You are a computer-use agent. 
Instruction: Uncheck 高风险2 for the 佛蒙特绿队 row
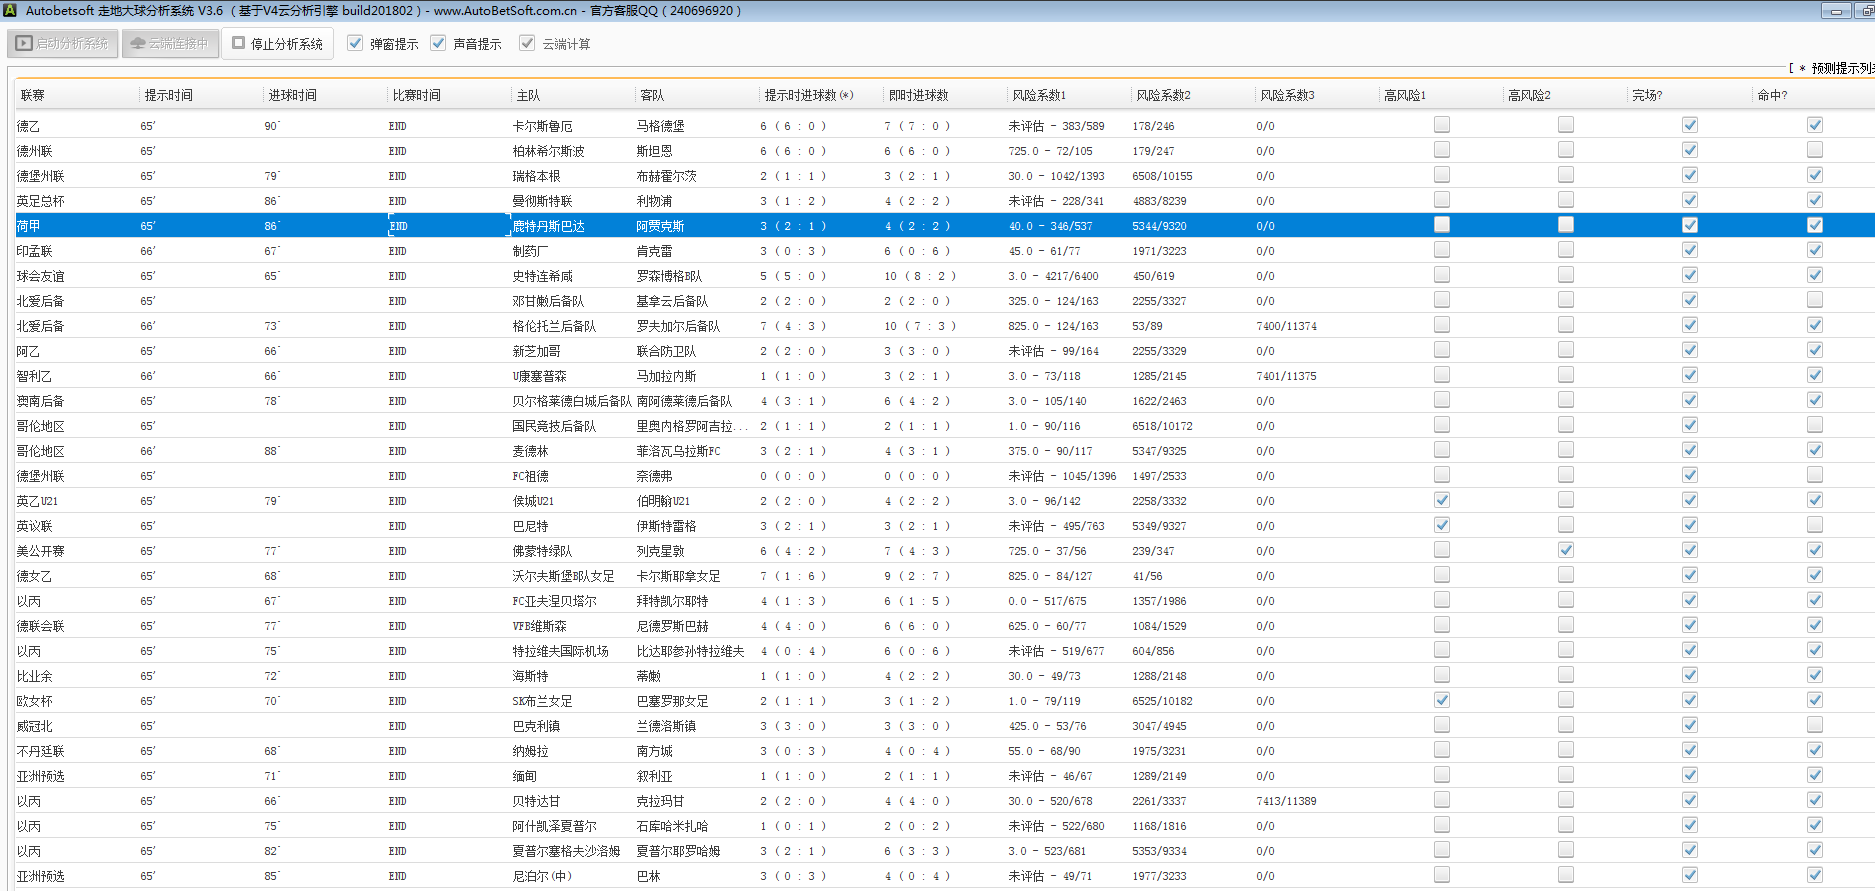1565,550
